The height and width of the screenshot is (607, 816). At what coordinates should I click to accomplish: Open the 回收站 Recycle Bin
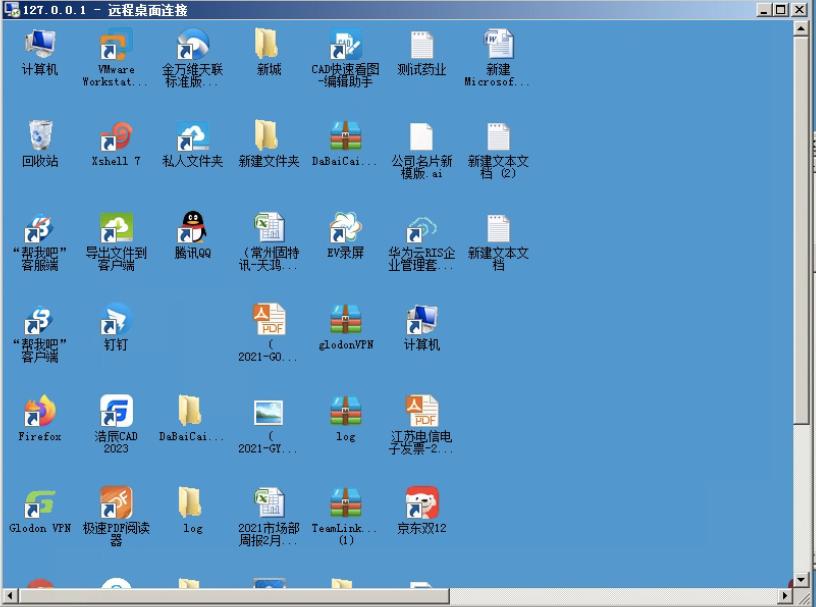click(40, 142)
